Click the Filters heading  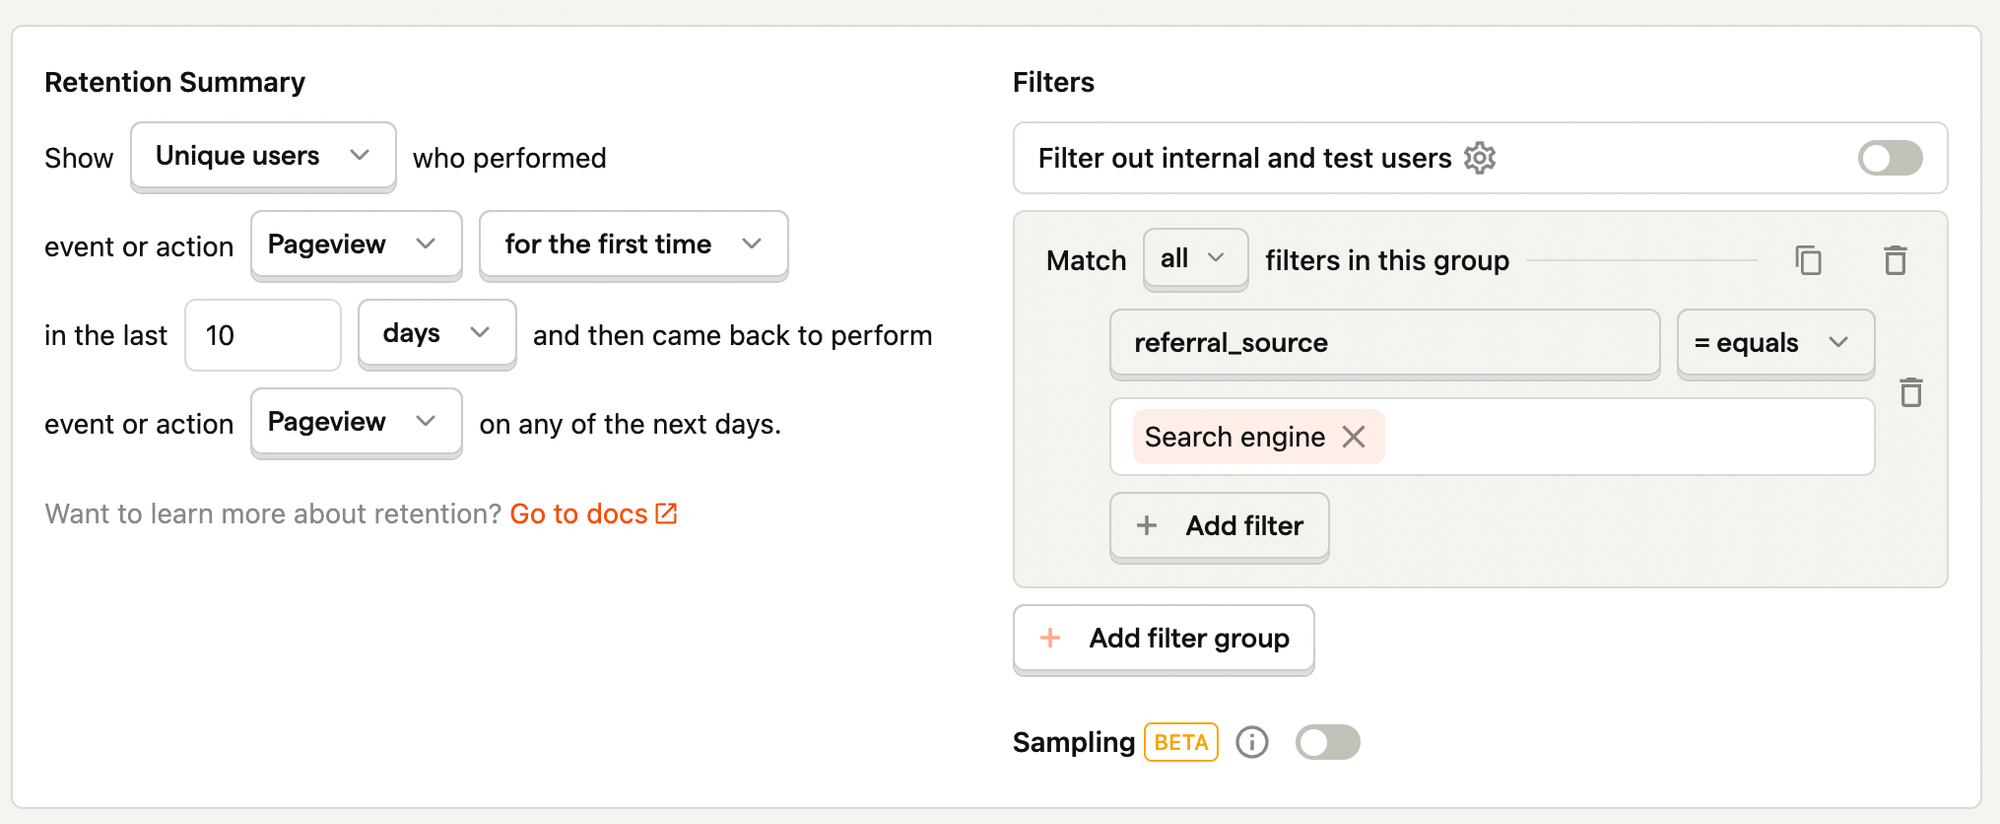[x=1053, y=82]
